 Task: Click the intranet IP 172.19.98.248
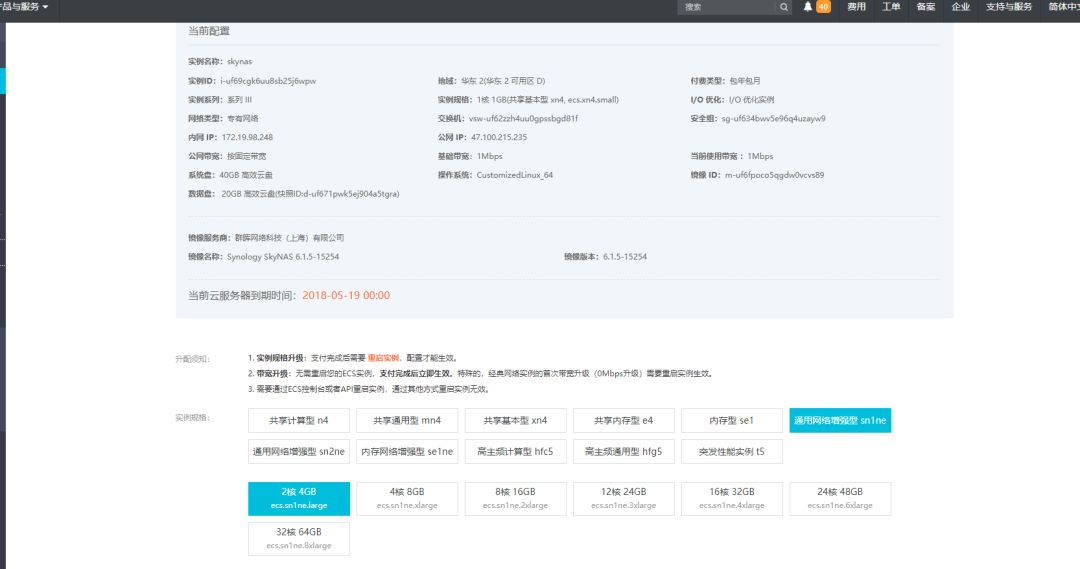247,137
